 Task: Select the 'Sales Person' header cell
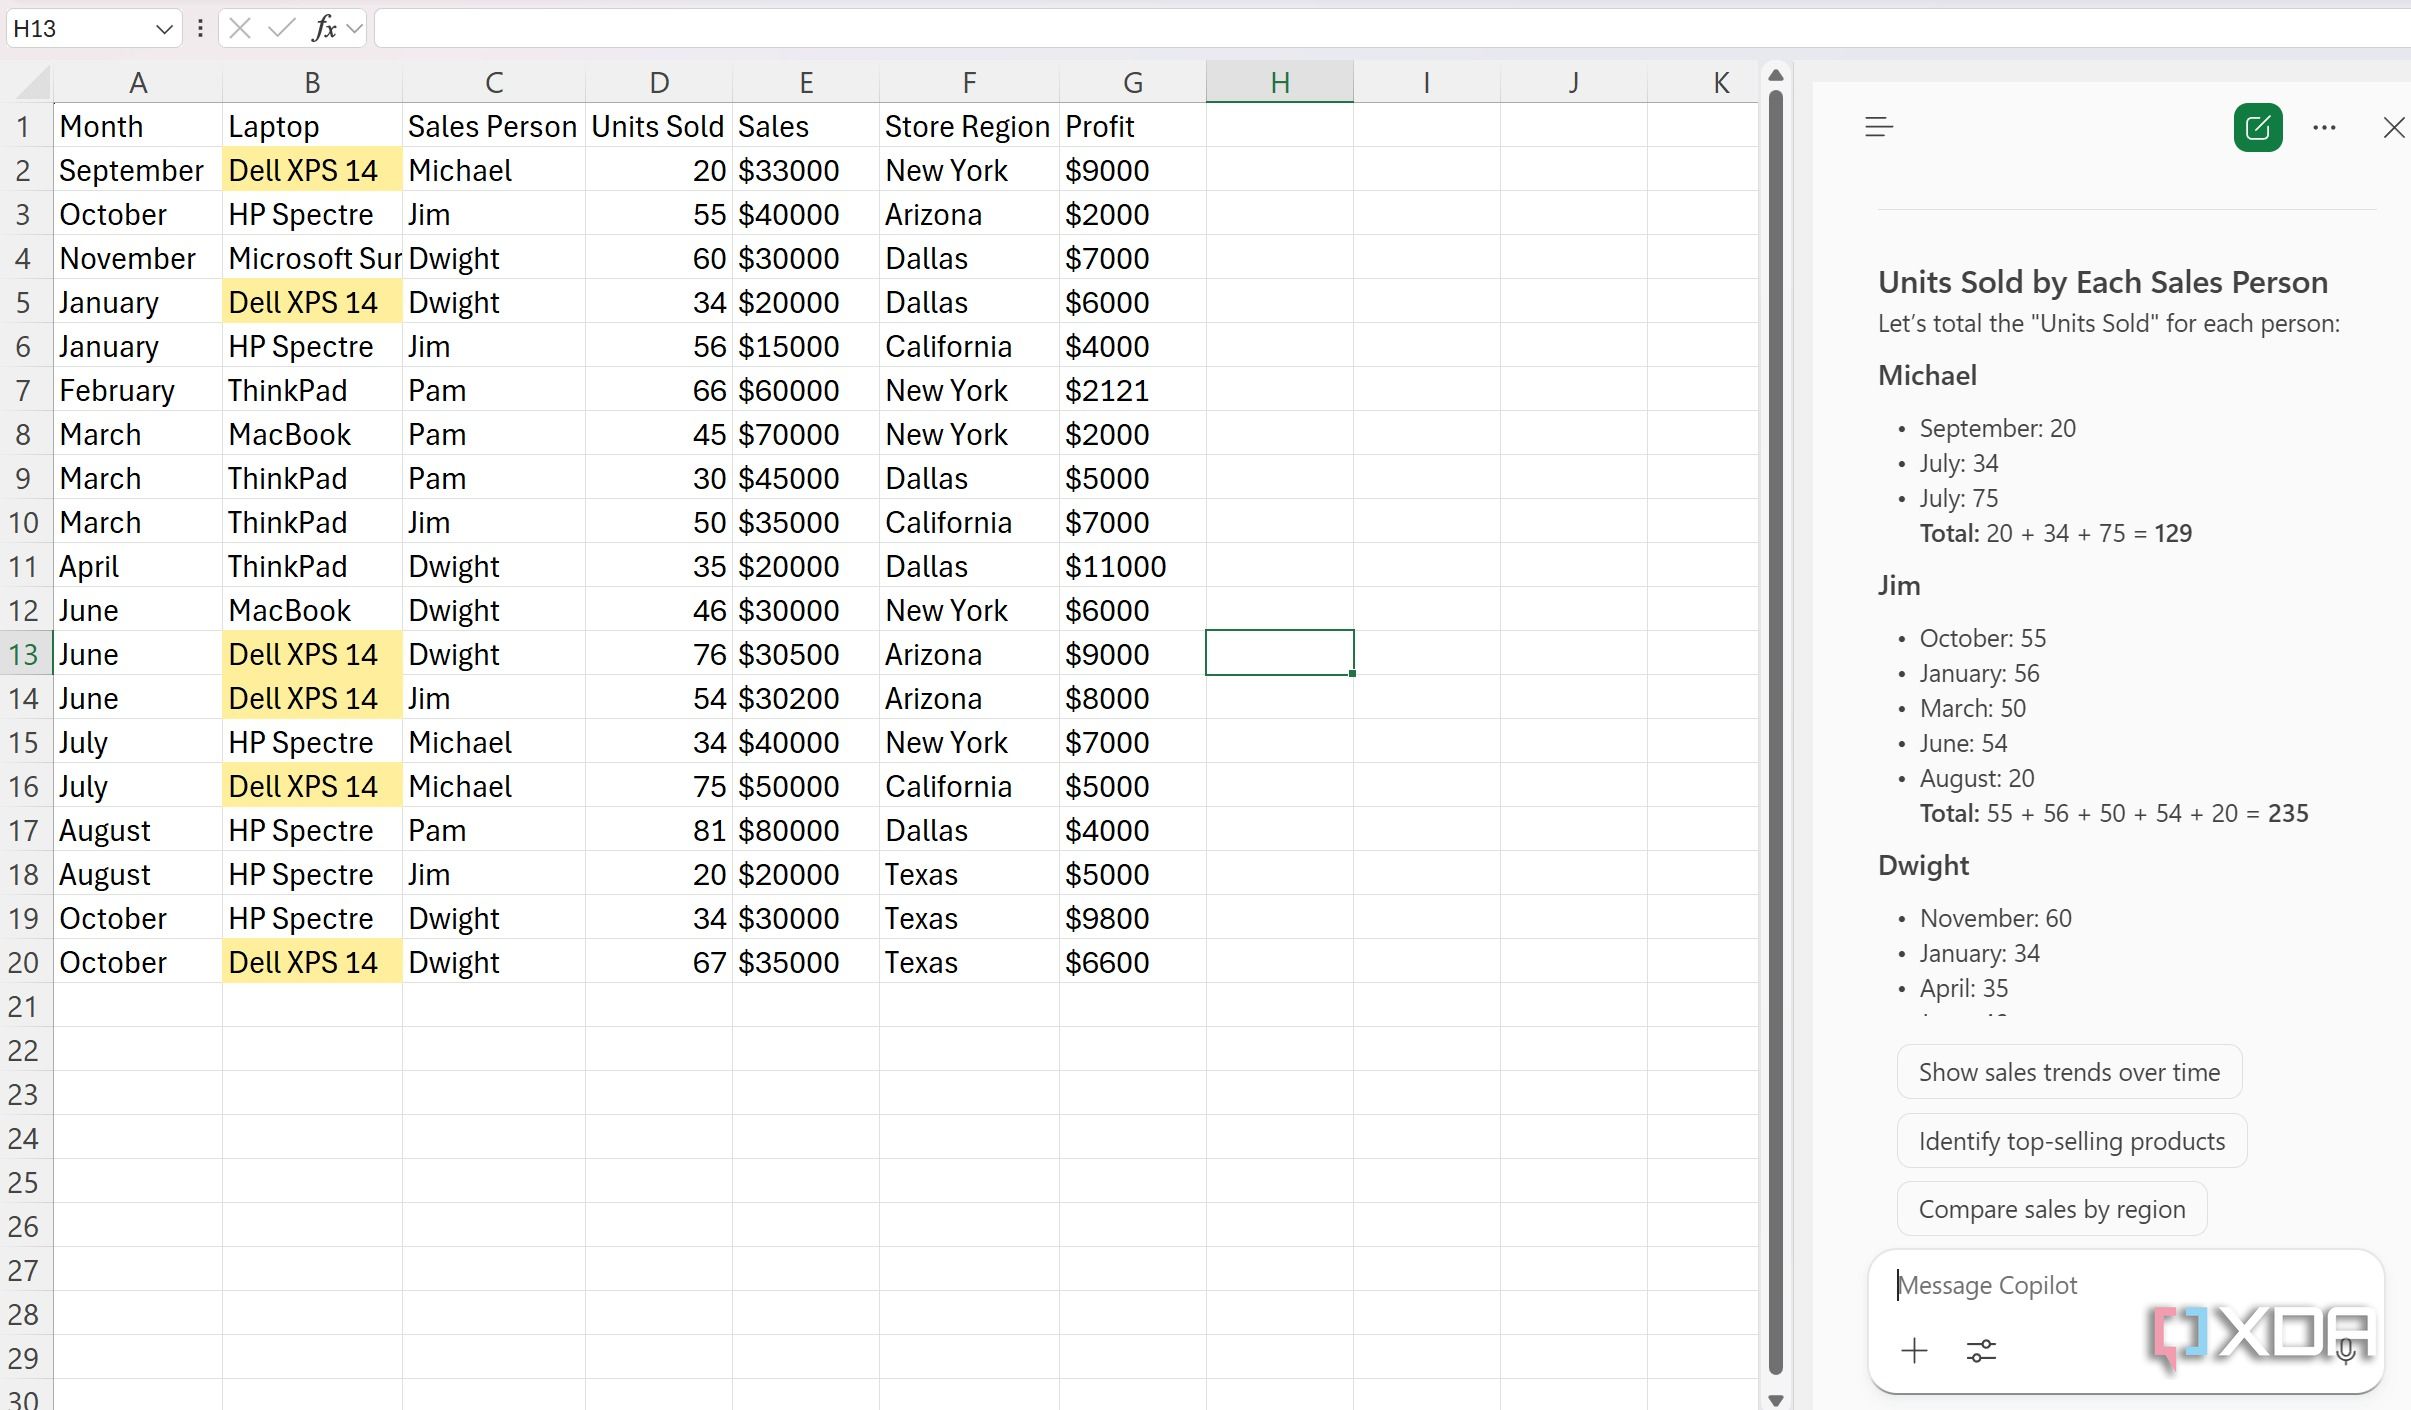[494, 127]
